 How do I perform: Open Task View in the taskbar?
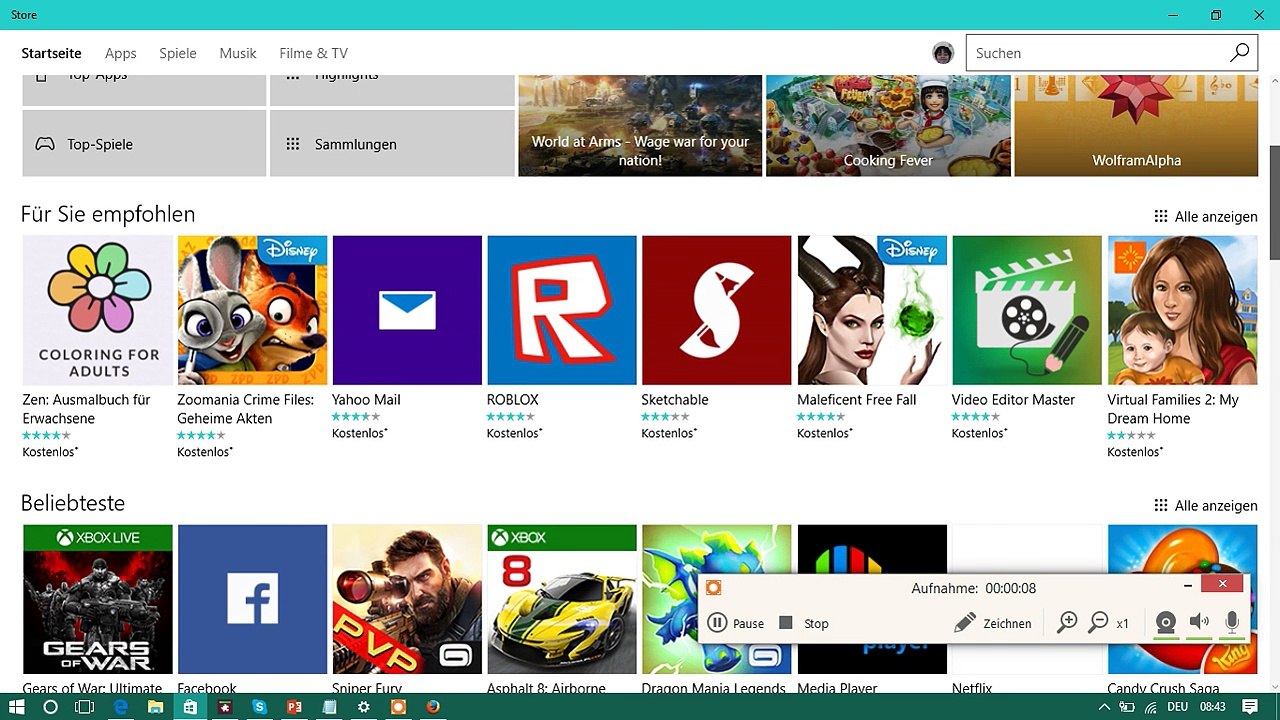[x=85, y=706]
